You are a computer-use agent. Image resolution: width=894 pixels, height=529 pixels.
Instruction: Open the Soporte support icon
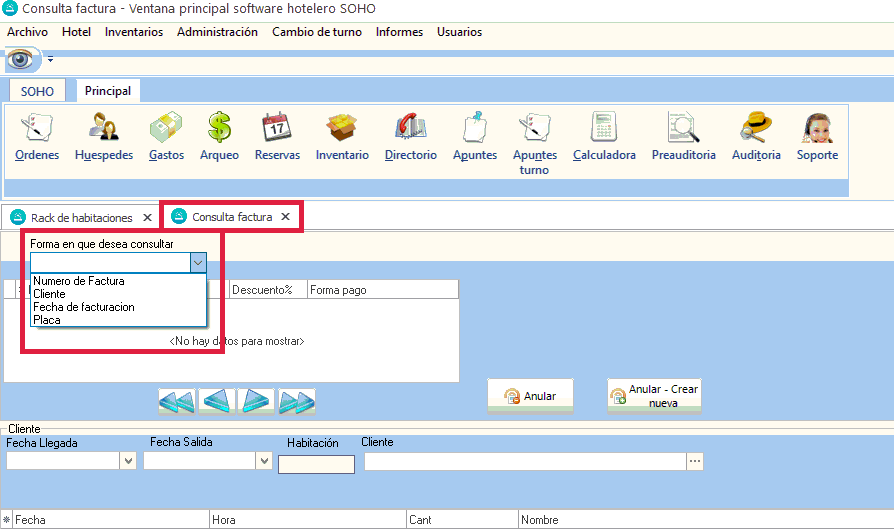pos(817,129)
